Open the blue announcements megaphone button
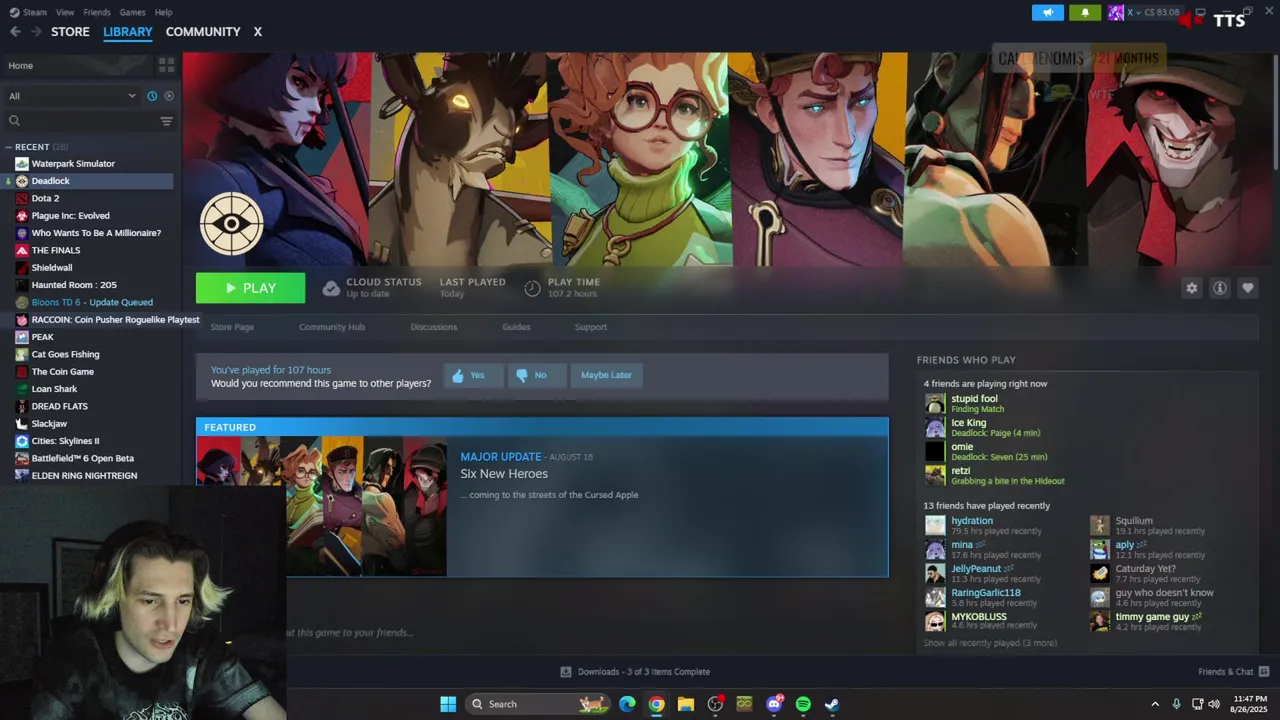 [1048, 13]
